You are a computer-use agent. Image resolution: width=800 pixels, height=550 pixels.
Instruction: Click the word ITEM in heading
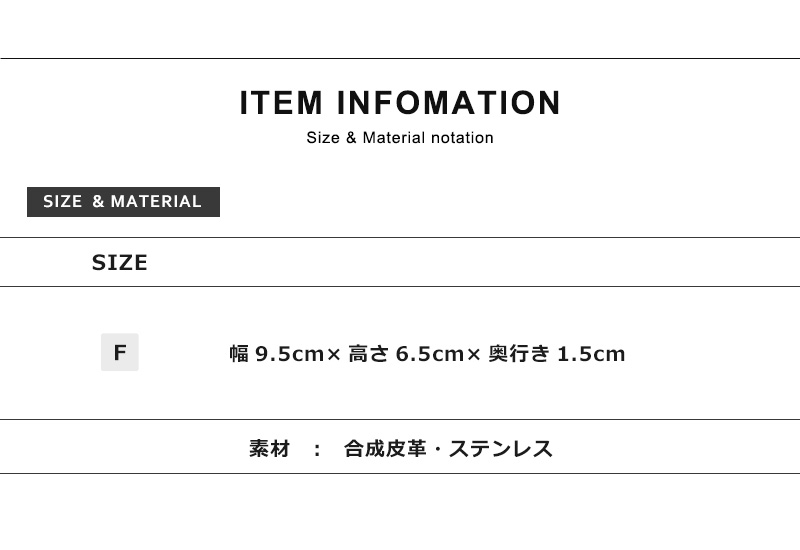(x=281, y=103)
